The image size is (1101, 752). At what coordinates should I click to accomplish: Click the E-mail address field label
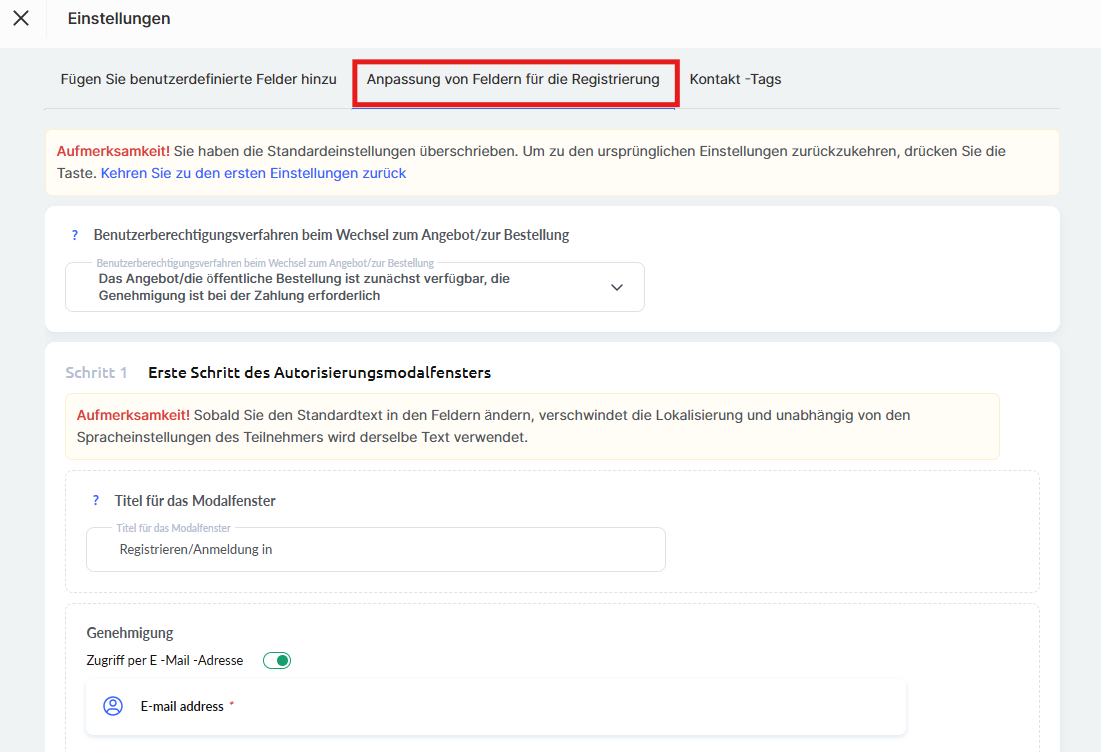pos(182,707)
